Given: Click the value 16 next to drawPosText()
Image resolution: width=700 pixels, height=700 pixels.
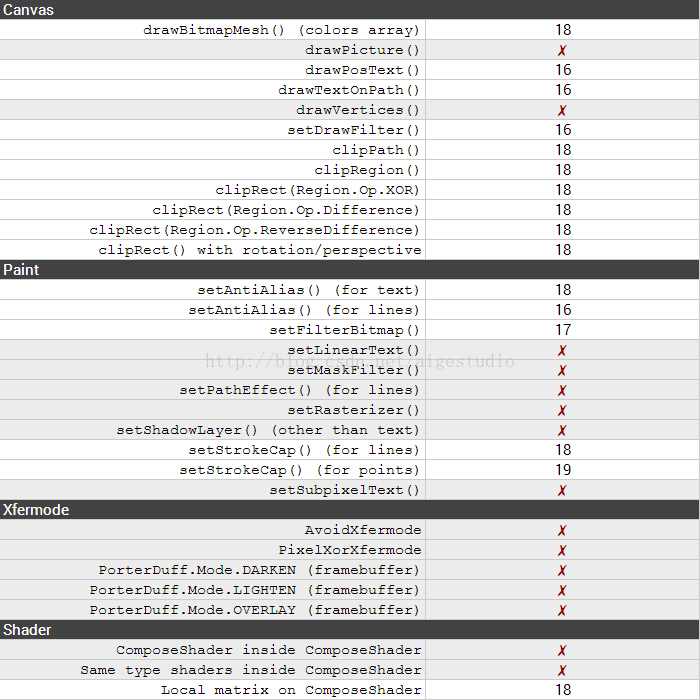Looking at the screenshot, I should (x=563, y=70).
